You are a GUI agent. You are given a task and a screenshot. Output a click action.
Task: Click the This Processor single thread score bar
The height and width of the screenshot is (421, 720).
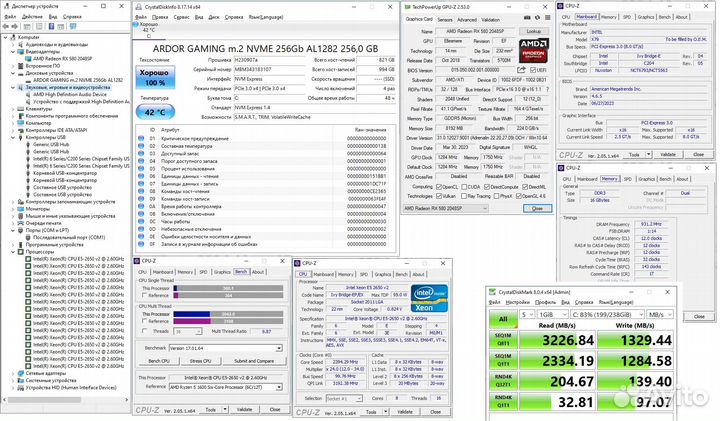[x=228, y=288]
